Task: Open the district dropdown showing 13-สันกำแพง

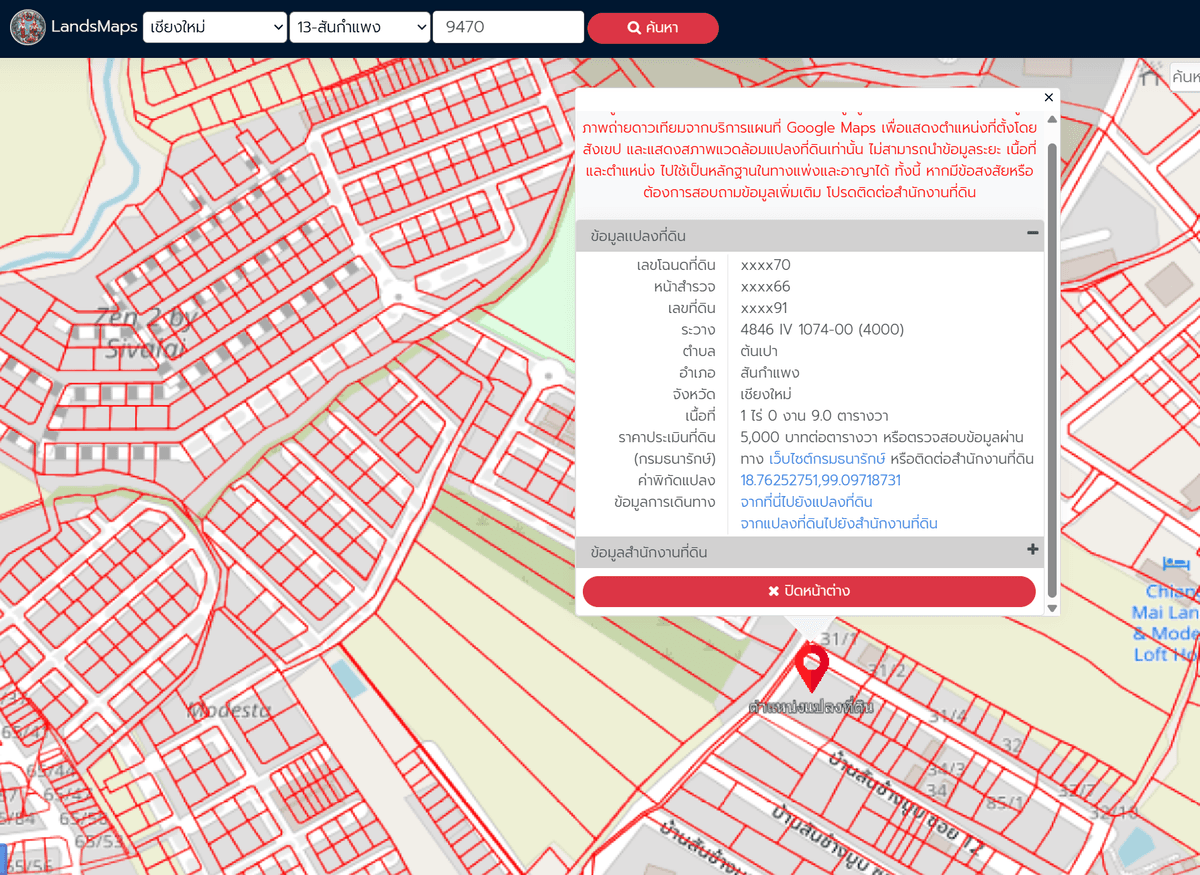Action: [360, 27]
